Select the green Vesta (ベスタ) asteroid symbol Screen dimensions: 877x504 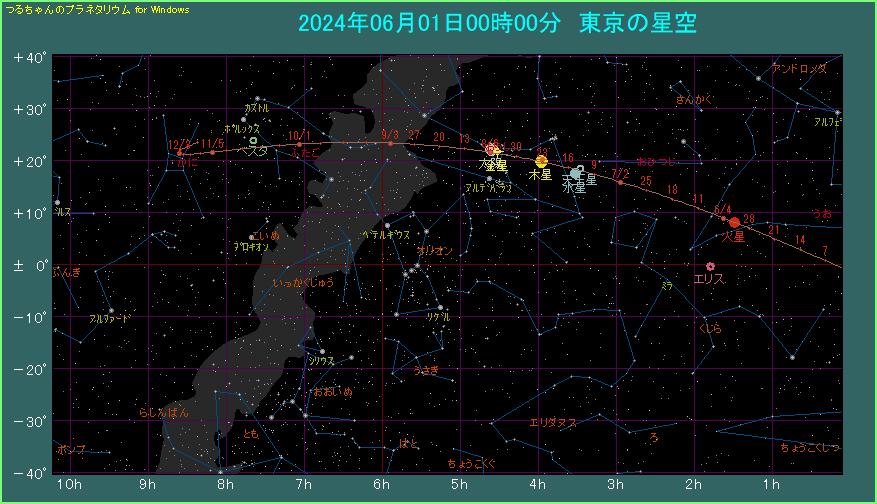pyautogui.click(x=253, y=141)
